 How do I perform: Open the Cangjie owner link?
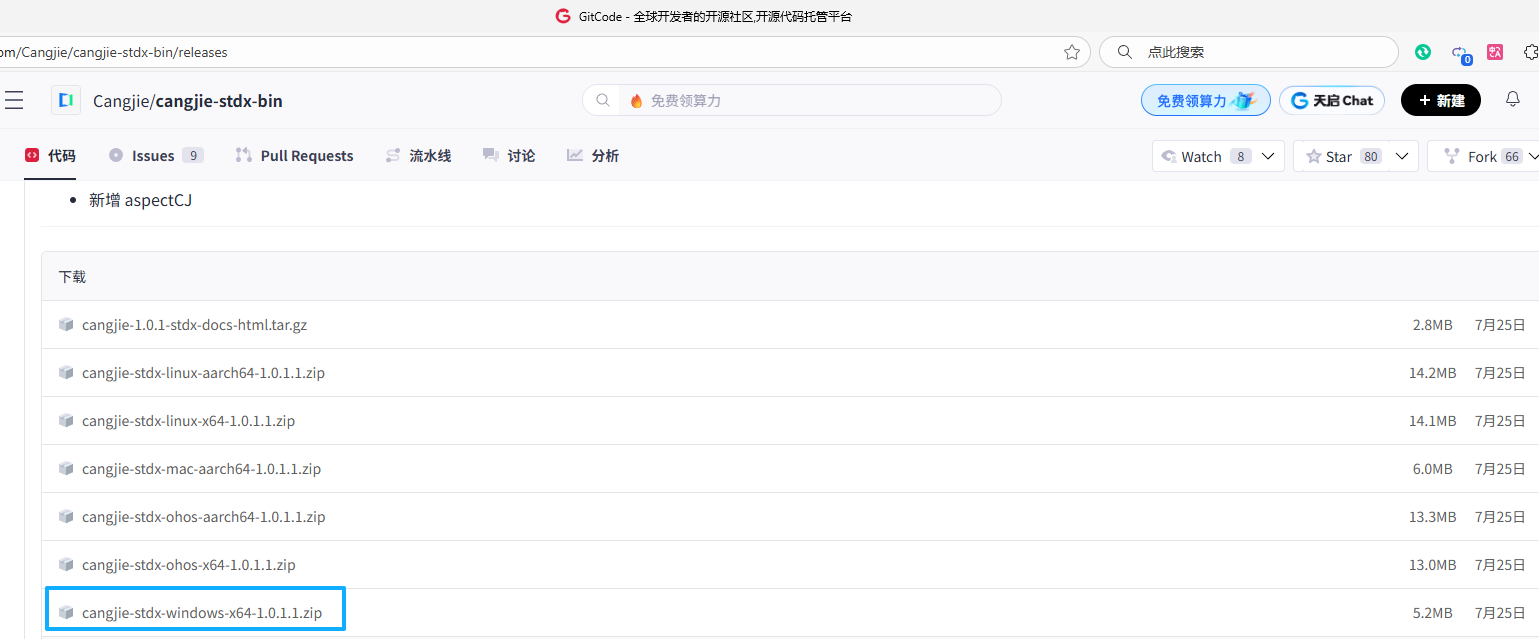[121, 101]
